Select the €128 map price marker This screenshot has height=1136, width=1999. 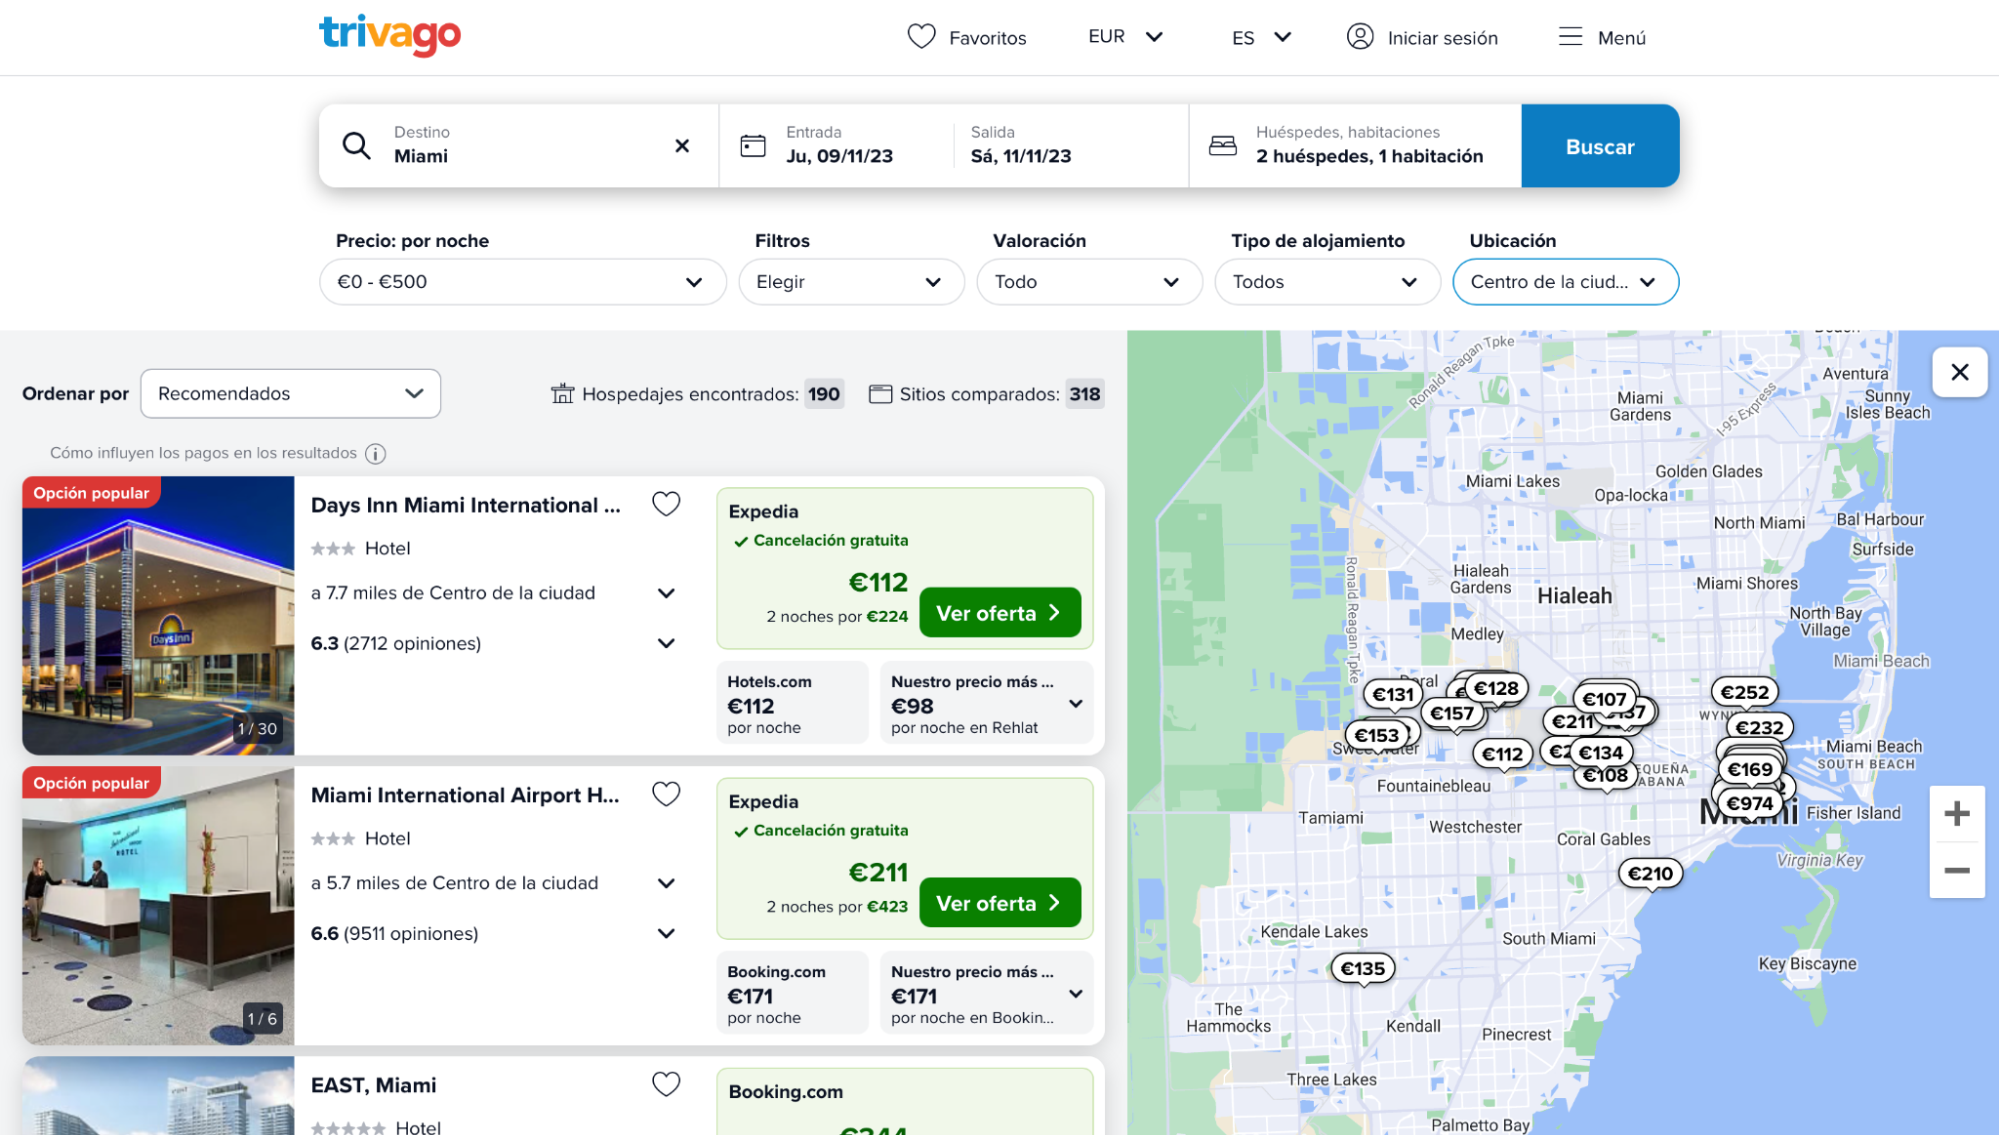(x=1497, y=688)
